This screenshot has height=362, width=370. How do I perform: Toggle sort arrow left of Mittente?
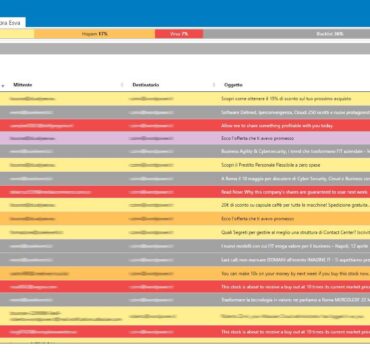(3, 86)
